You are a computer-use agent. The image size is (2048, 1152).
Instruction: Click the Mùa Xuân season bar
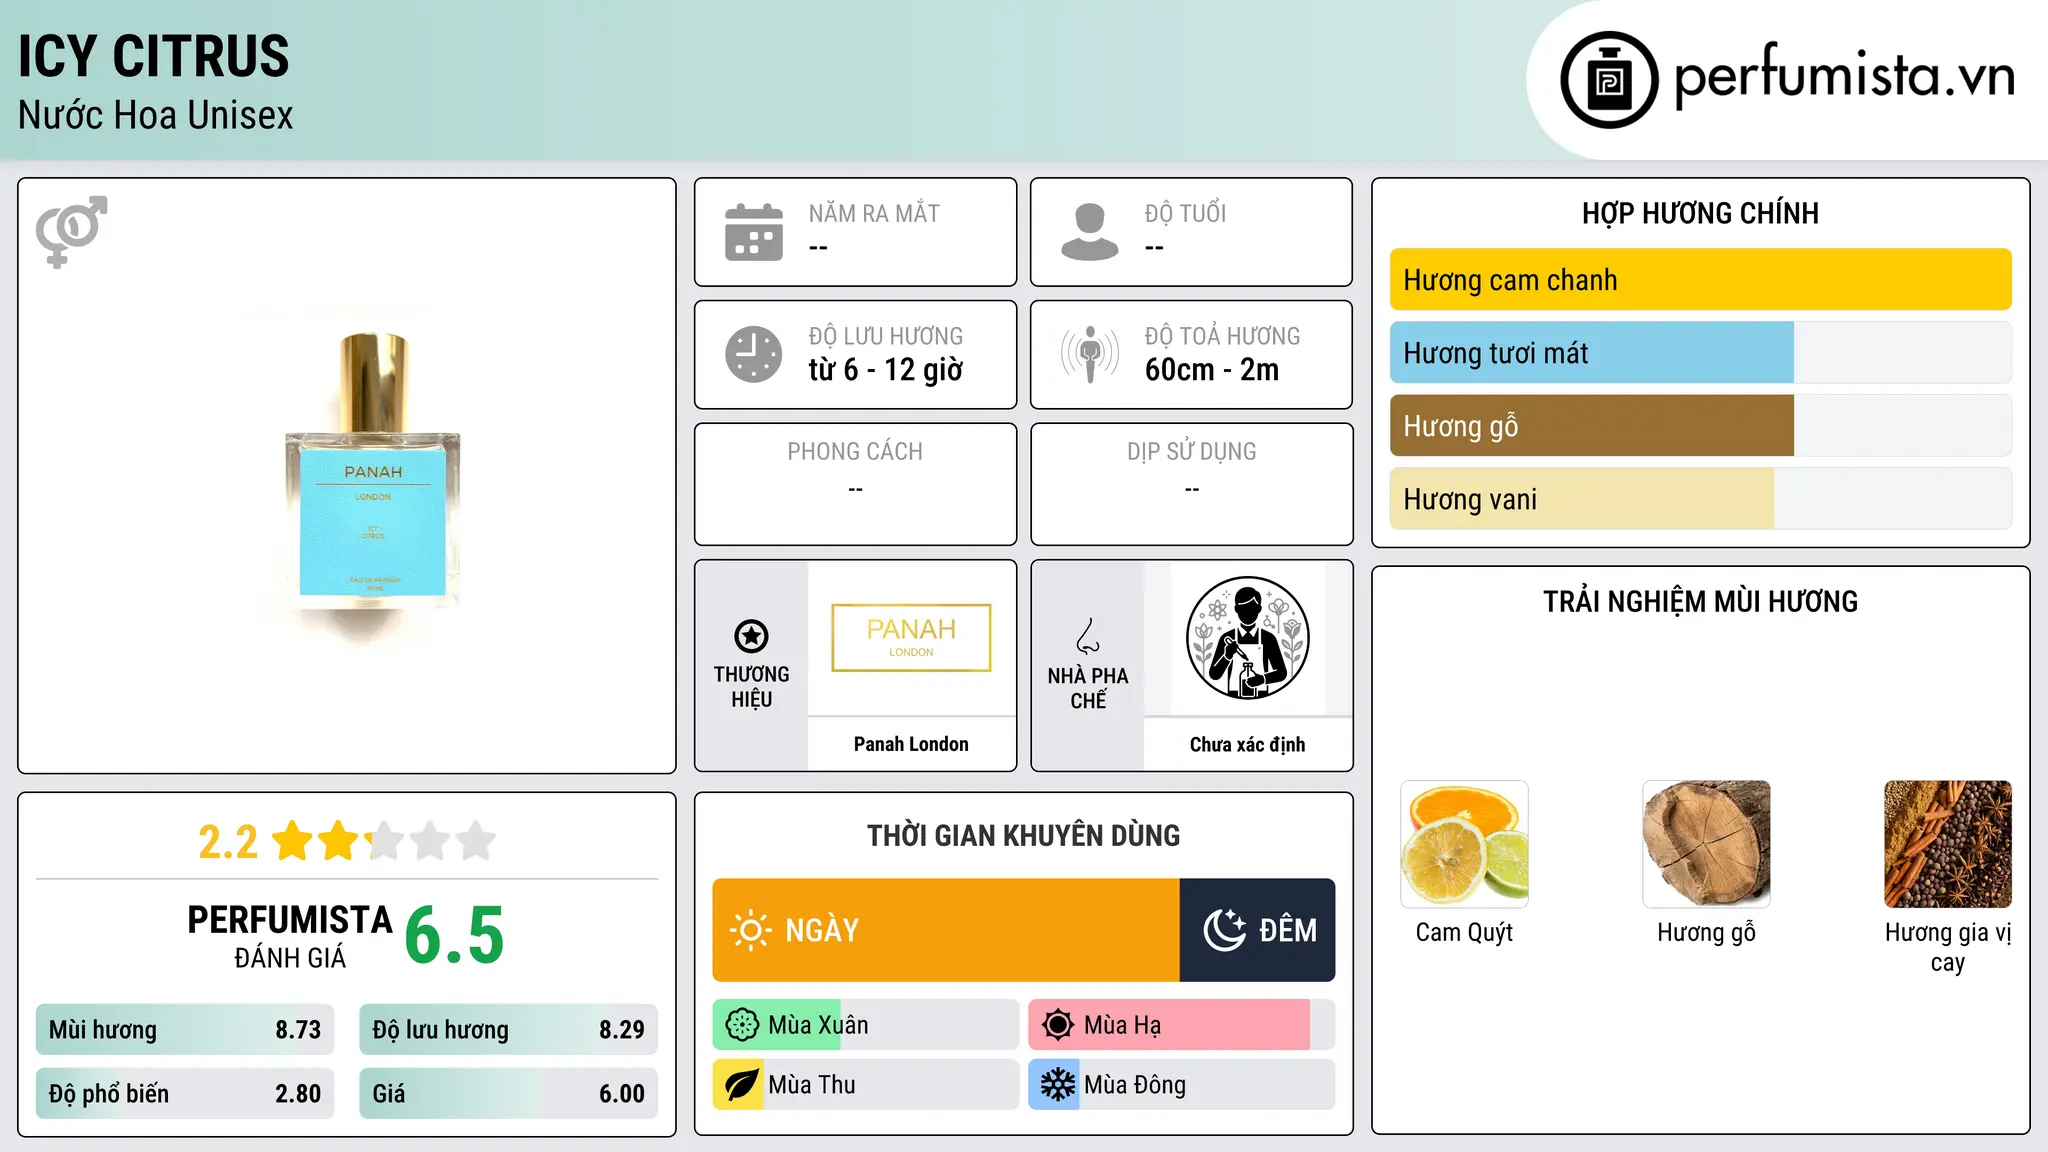click(866, 1025)
